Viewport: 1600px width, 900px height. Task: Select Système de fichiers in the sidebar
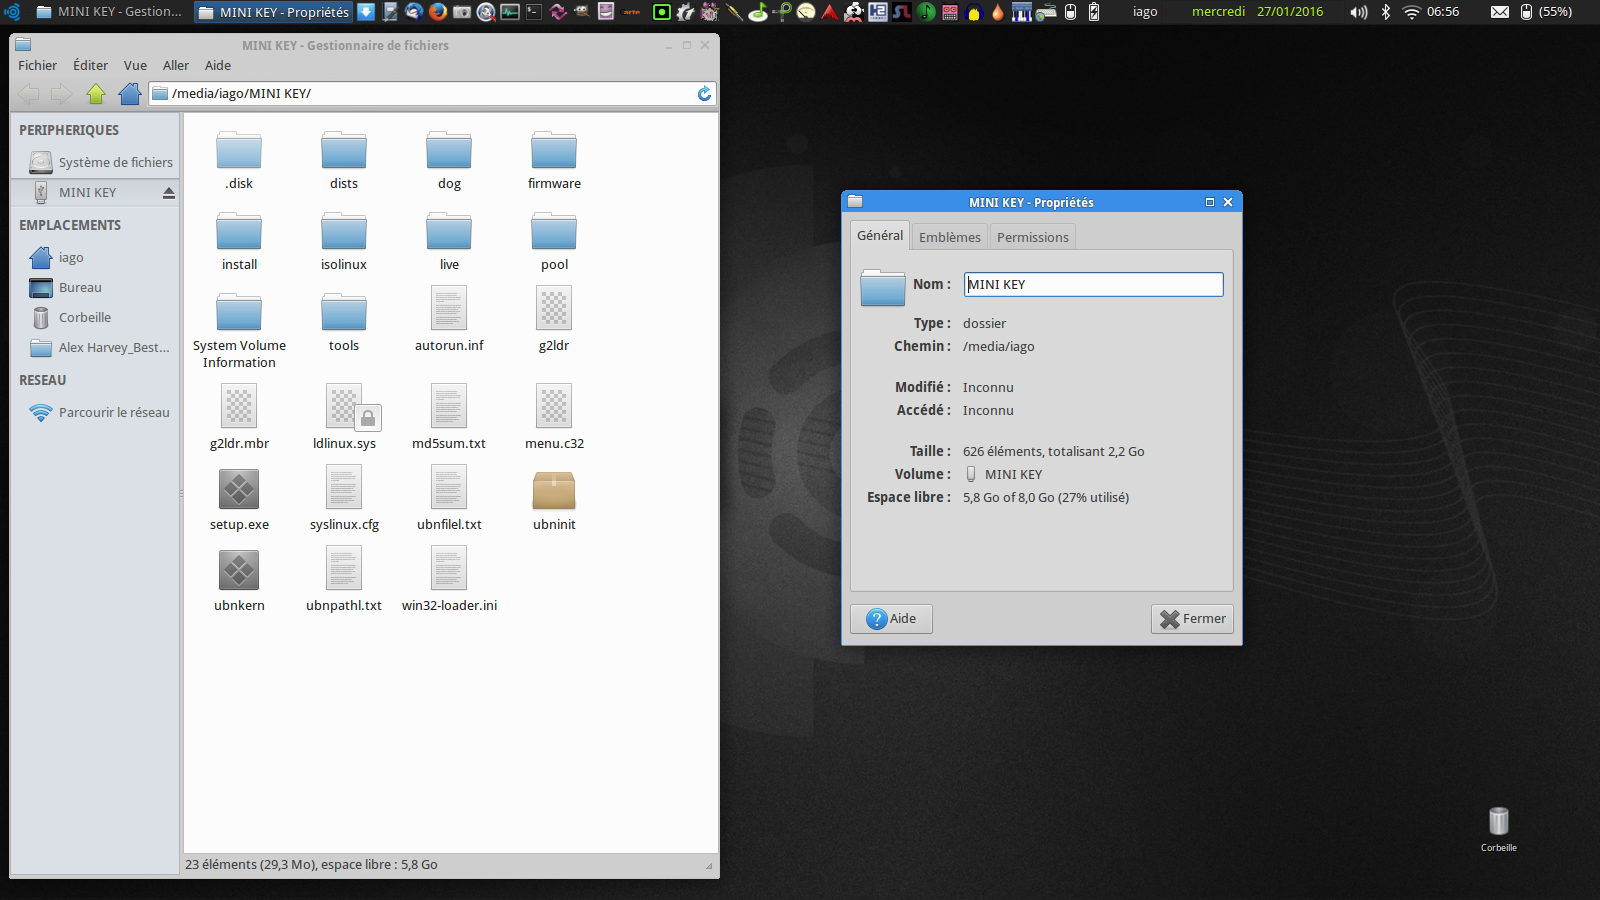(x=114, y=163)
